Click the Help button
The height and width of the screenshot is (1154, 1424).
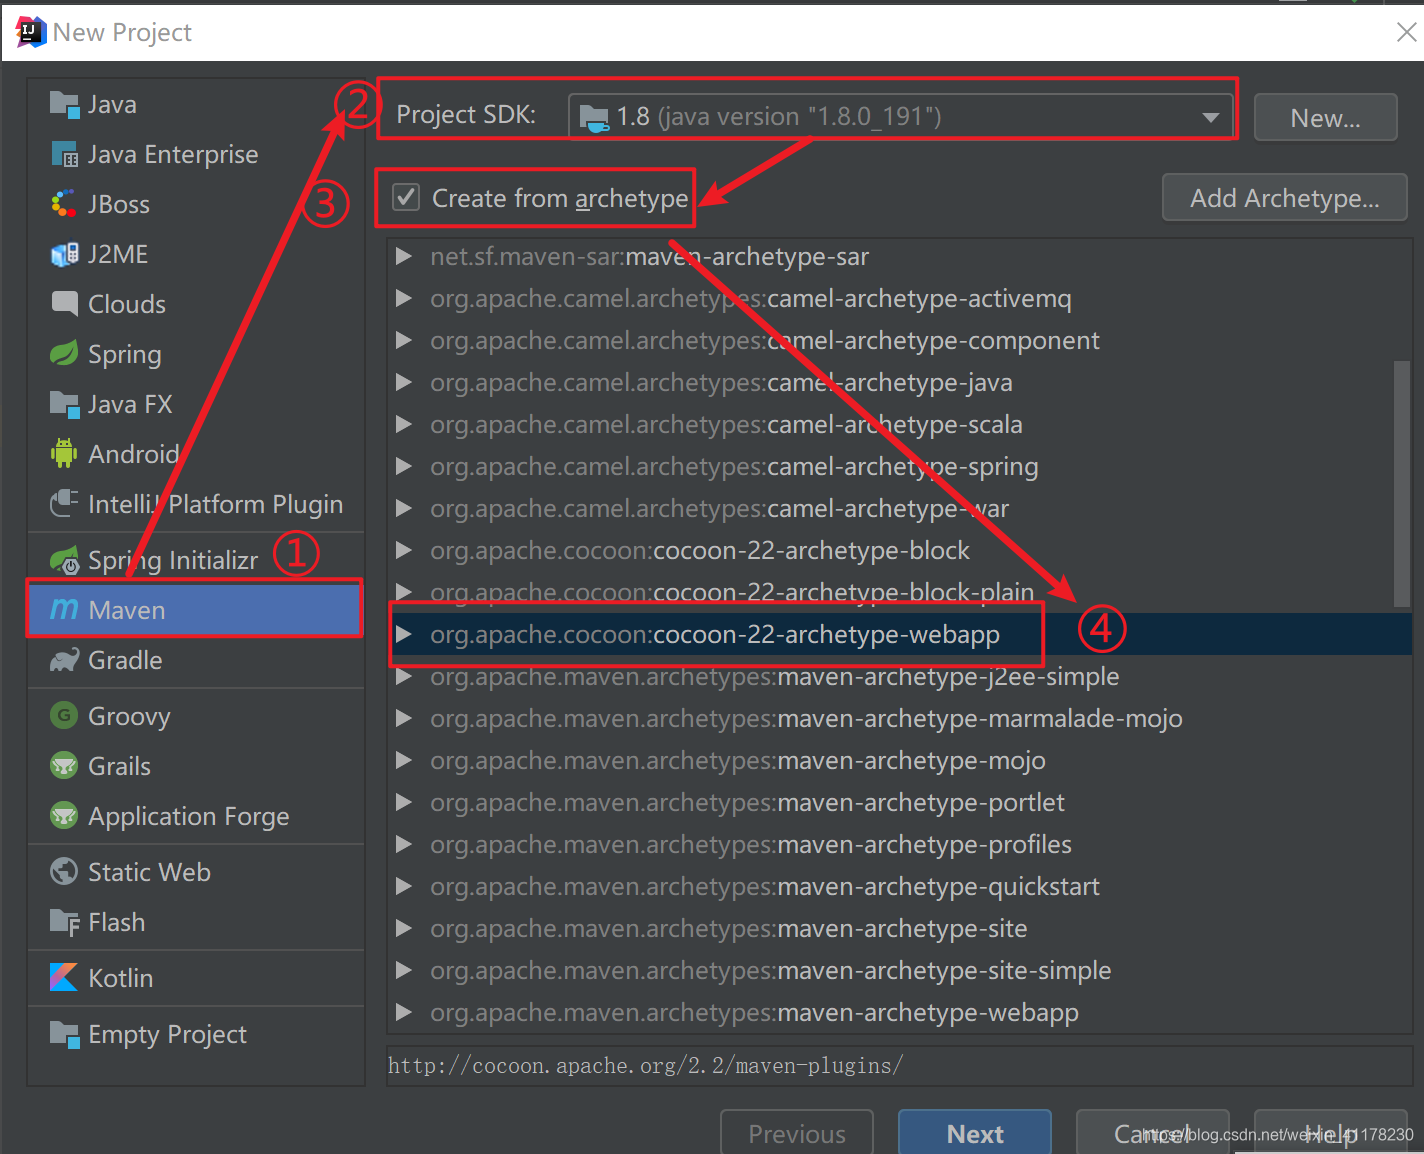(x=1330, y=1132)
